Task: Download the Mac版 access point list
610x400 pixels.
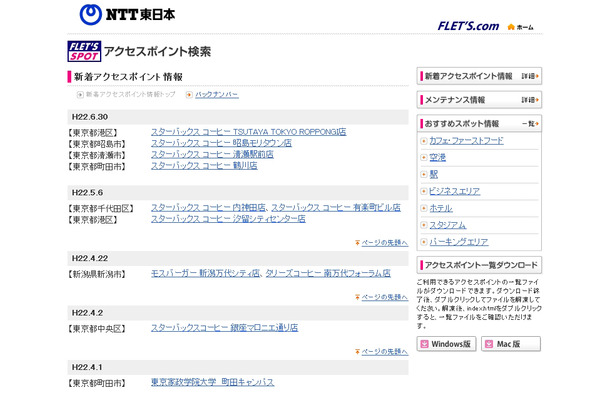Action: (511, 344)
